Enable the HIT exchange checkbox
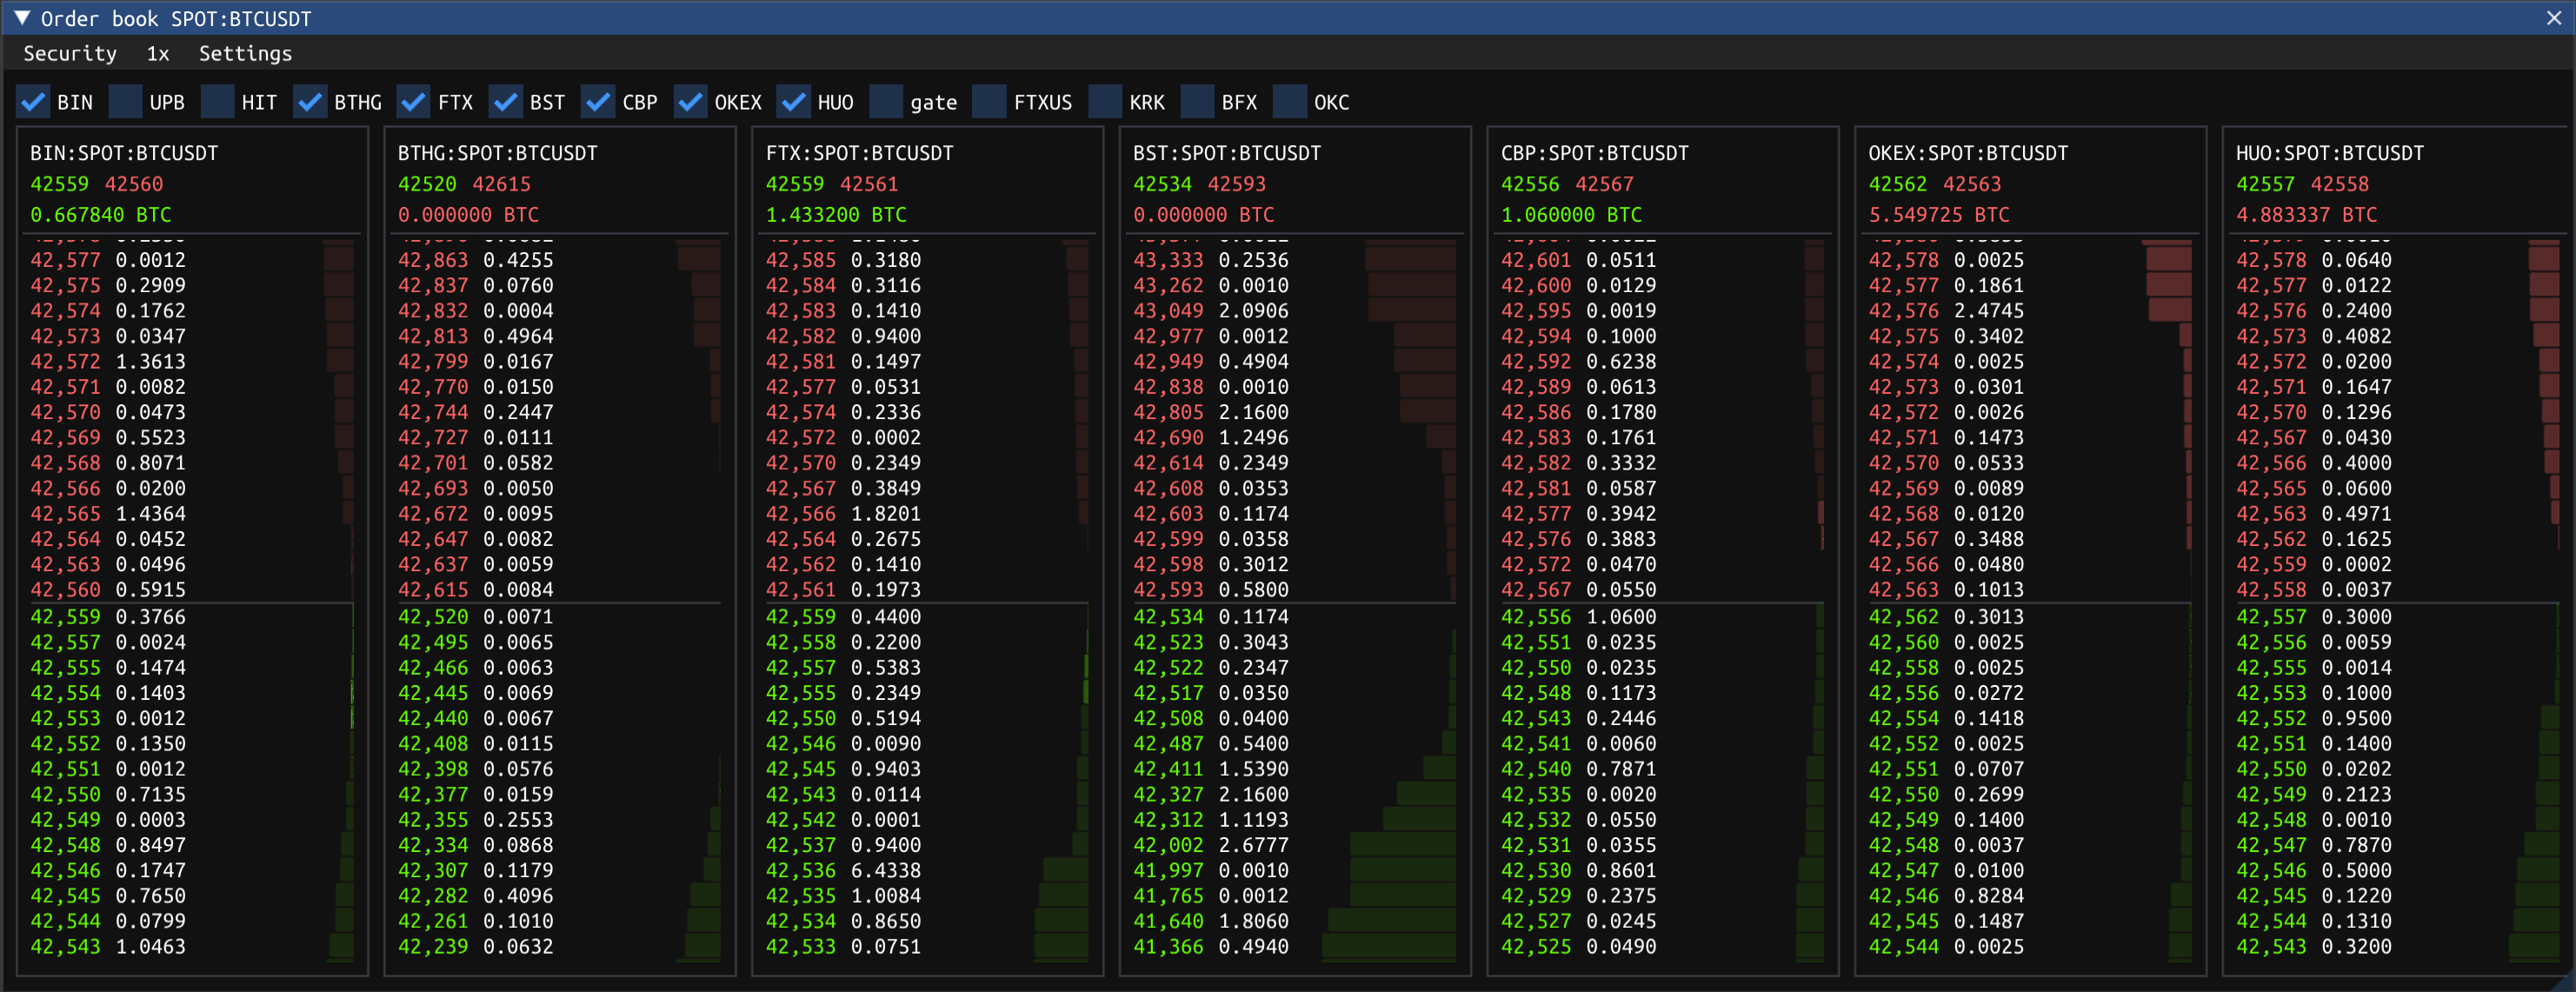 click(x=217, y=102)
